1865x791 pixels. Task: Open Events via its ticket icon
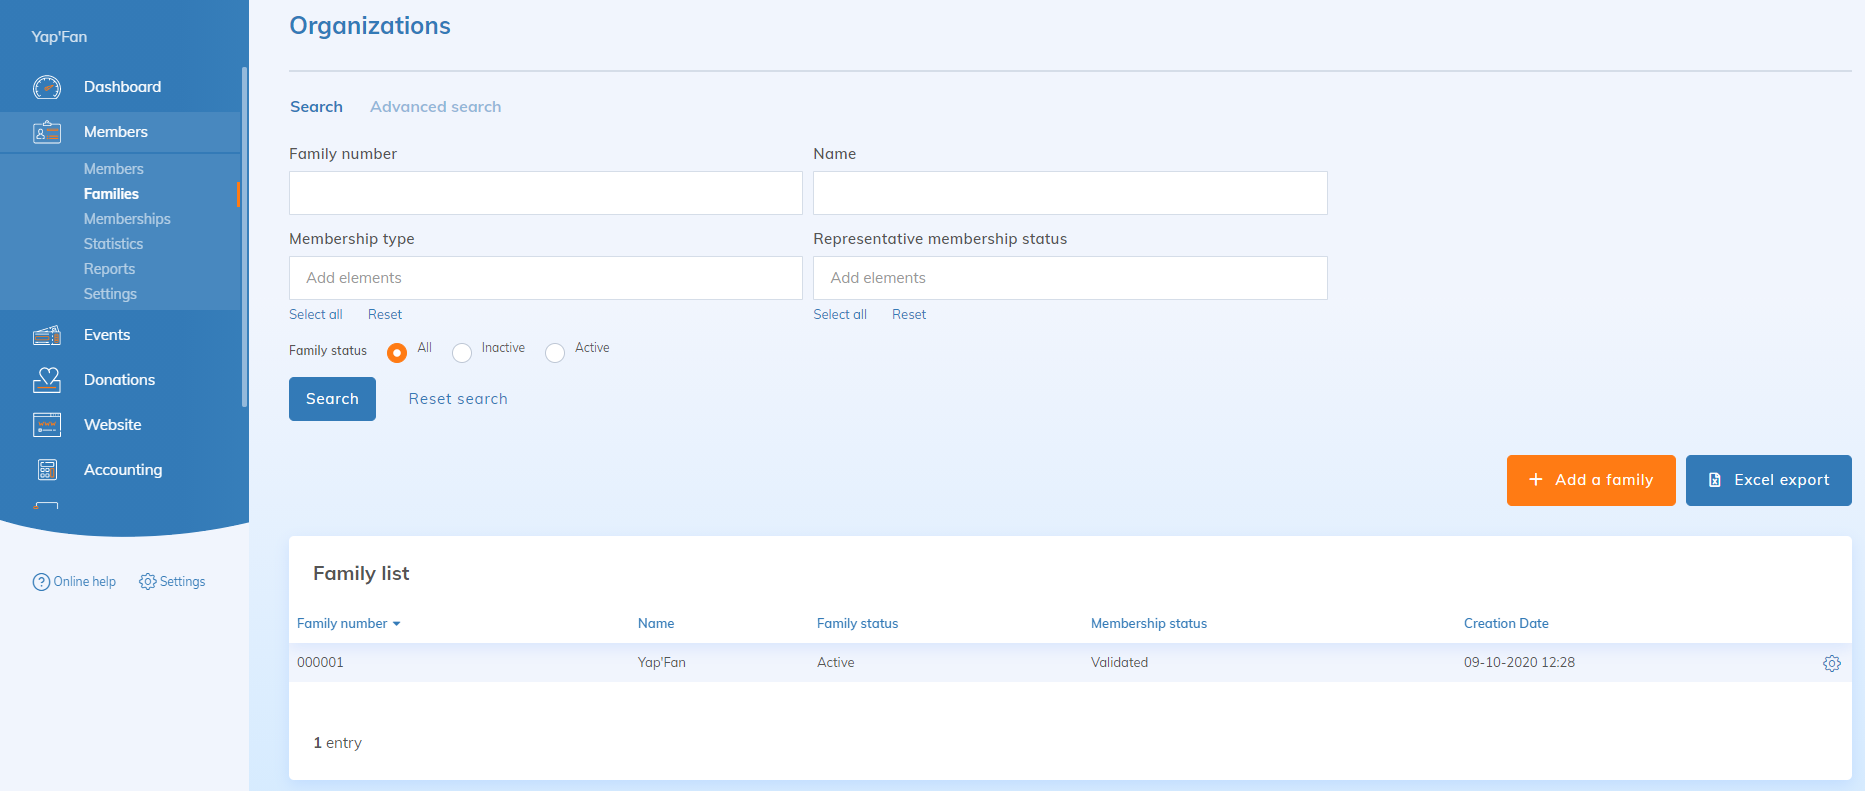pos(47,335)
